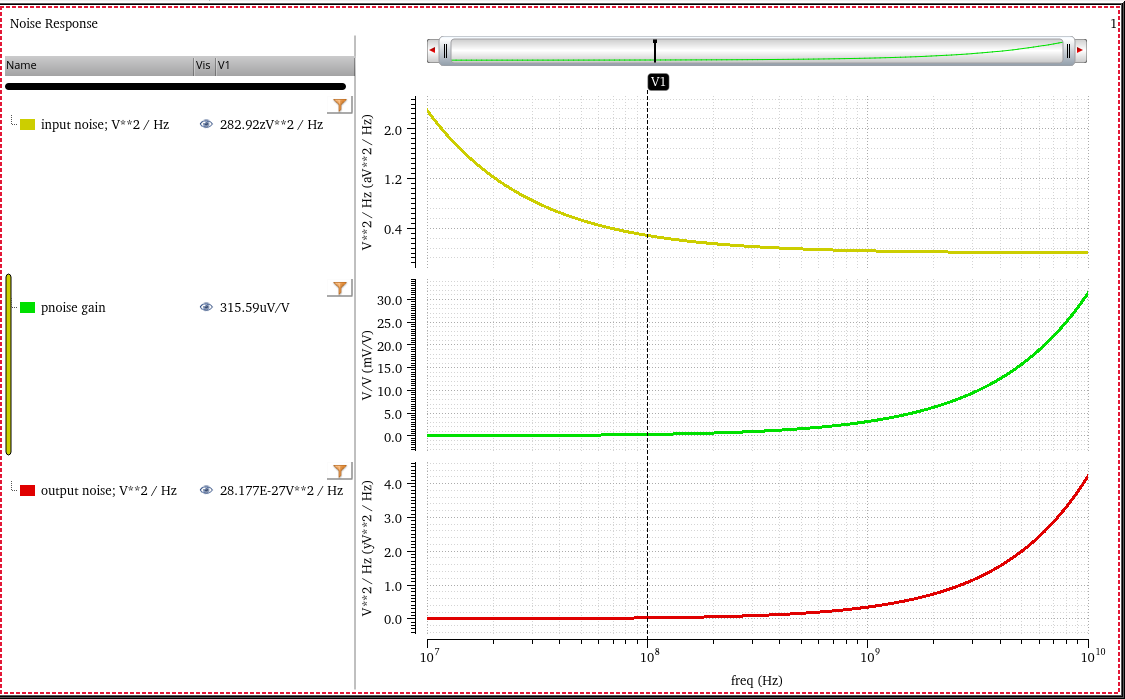Toggle the output noise trace eye icon

[x=206, y=491]
